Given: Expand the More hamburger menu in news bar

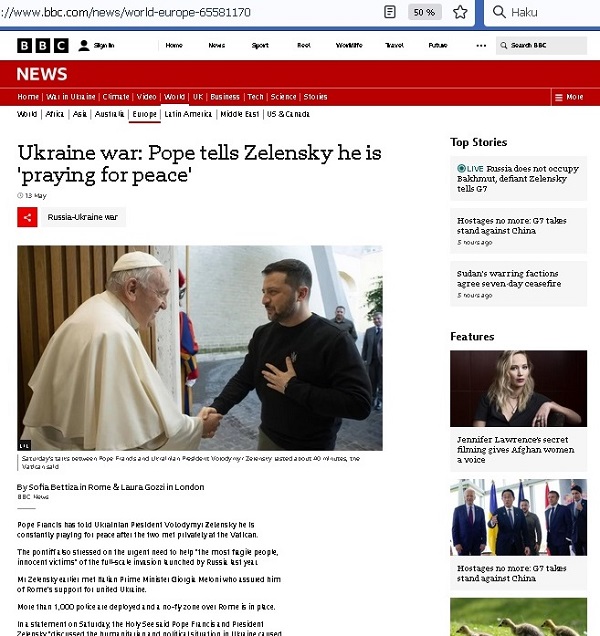Looking at the screenshot, I should 569,97.
